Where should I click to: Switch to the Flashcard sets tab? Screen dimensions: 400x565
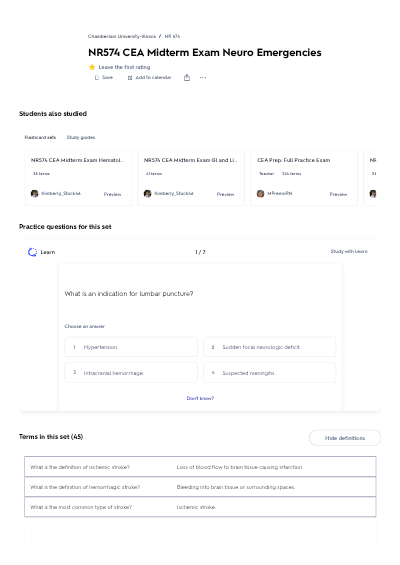[x=40, y=137]
